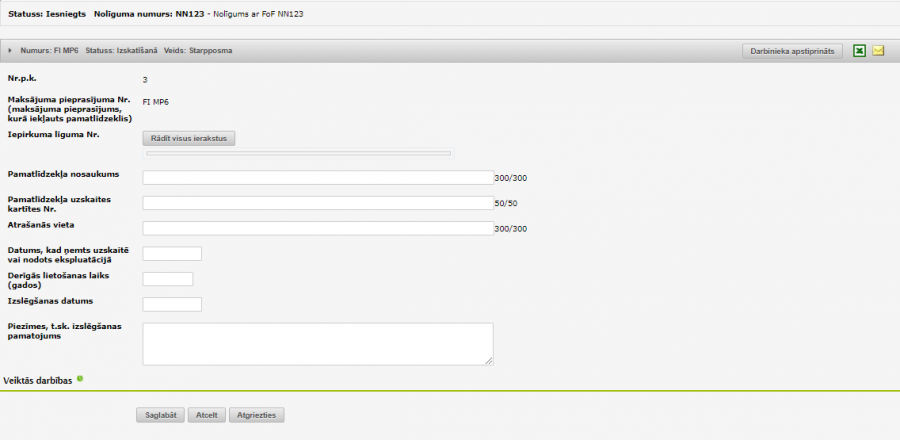Click the Excel export icon

pos(859,51)
